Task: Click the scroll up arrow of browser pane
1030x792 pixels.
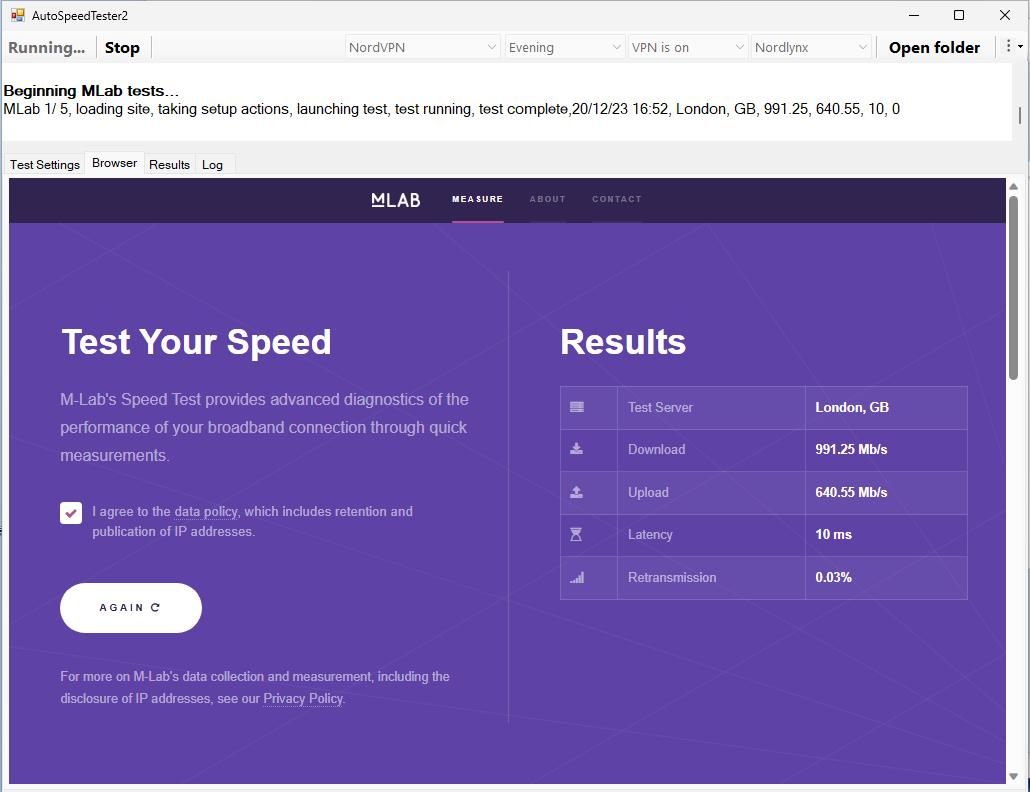Action: tap(1014, 187)
